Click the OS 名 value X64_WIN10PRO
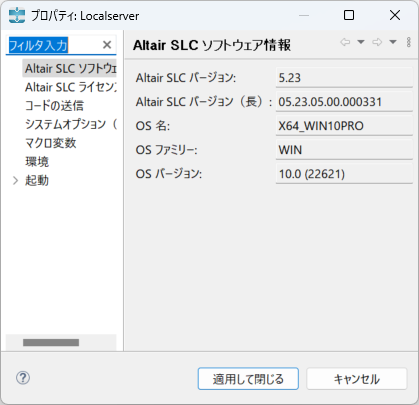Screen dimensions: 419x405 tap(344, 126)
